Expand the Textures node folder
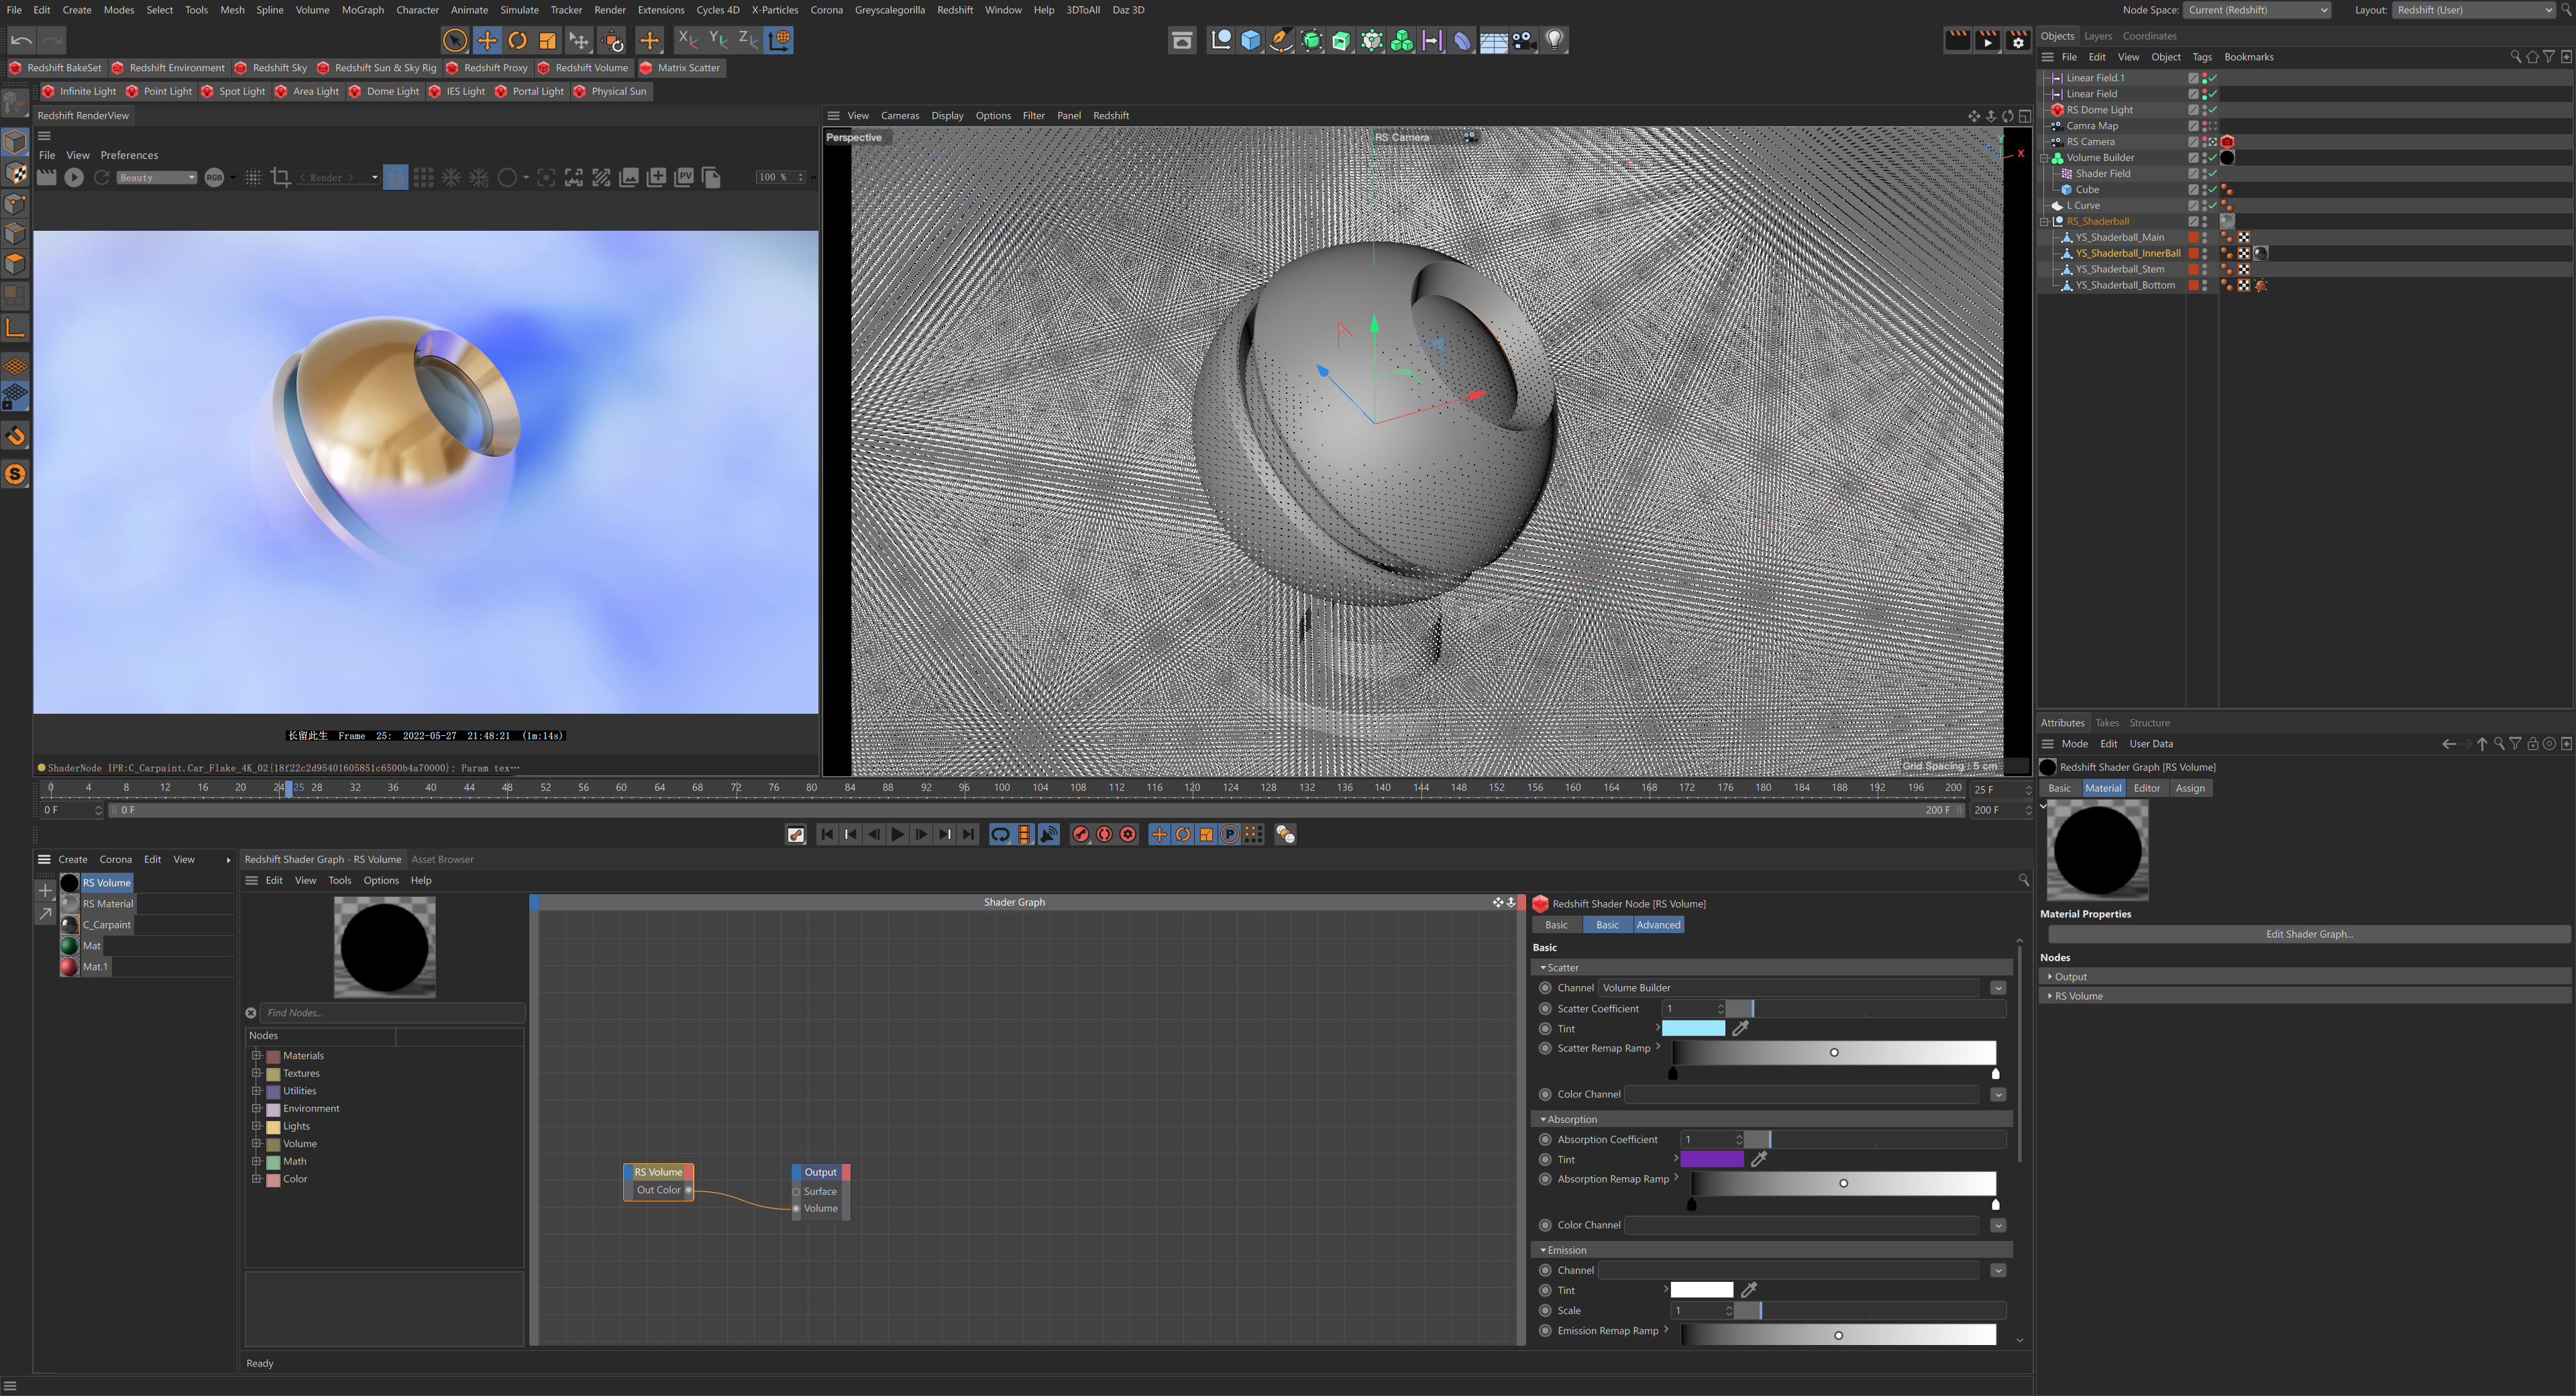Viewport: 2576px width, 1396px height. [257, 1073]
